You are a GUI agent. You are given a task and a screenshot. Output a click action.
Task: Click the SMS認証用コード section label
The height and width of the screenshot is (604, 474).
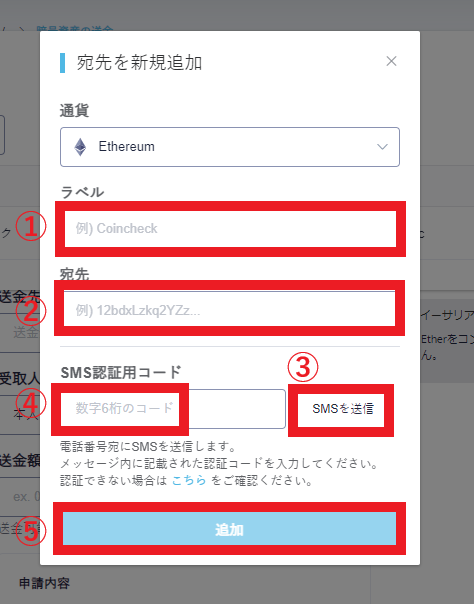point(121,372)
